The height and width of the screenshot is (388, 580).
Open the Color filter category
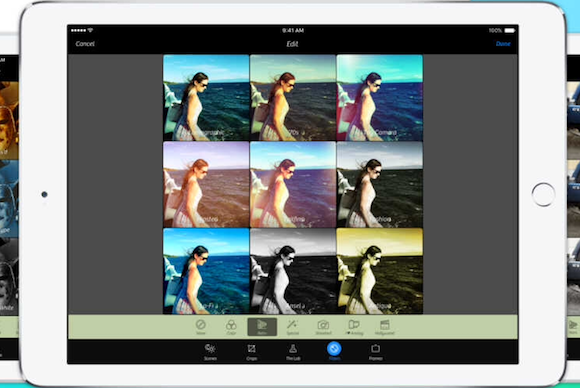click(x=231, y=327)
